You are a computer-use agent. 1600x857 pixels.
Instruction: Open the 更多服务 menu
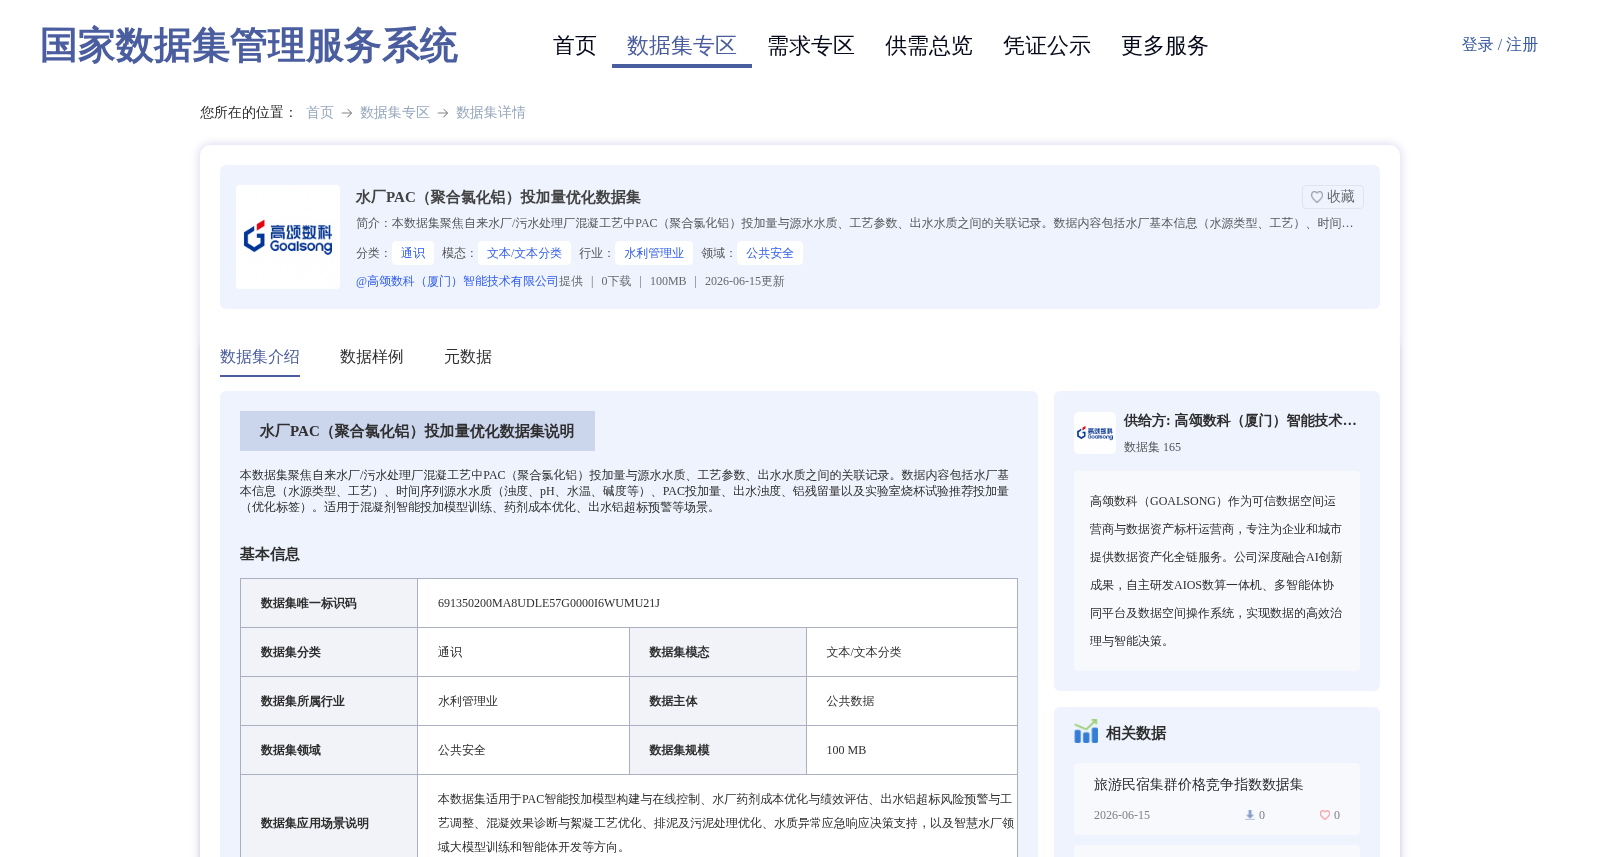click(1165, 46)
